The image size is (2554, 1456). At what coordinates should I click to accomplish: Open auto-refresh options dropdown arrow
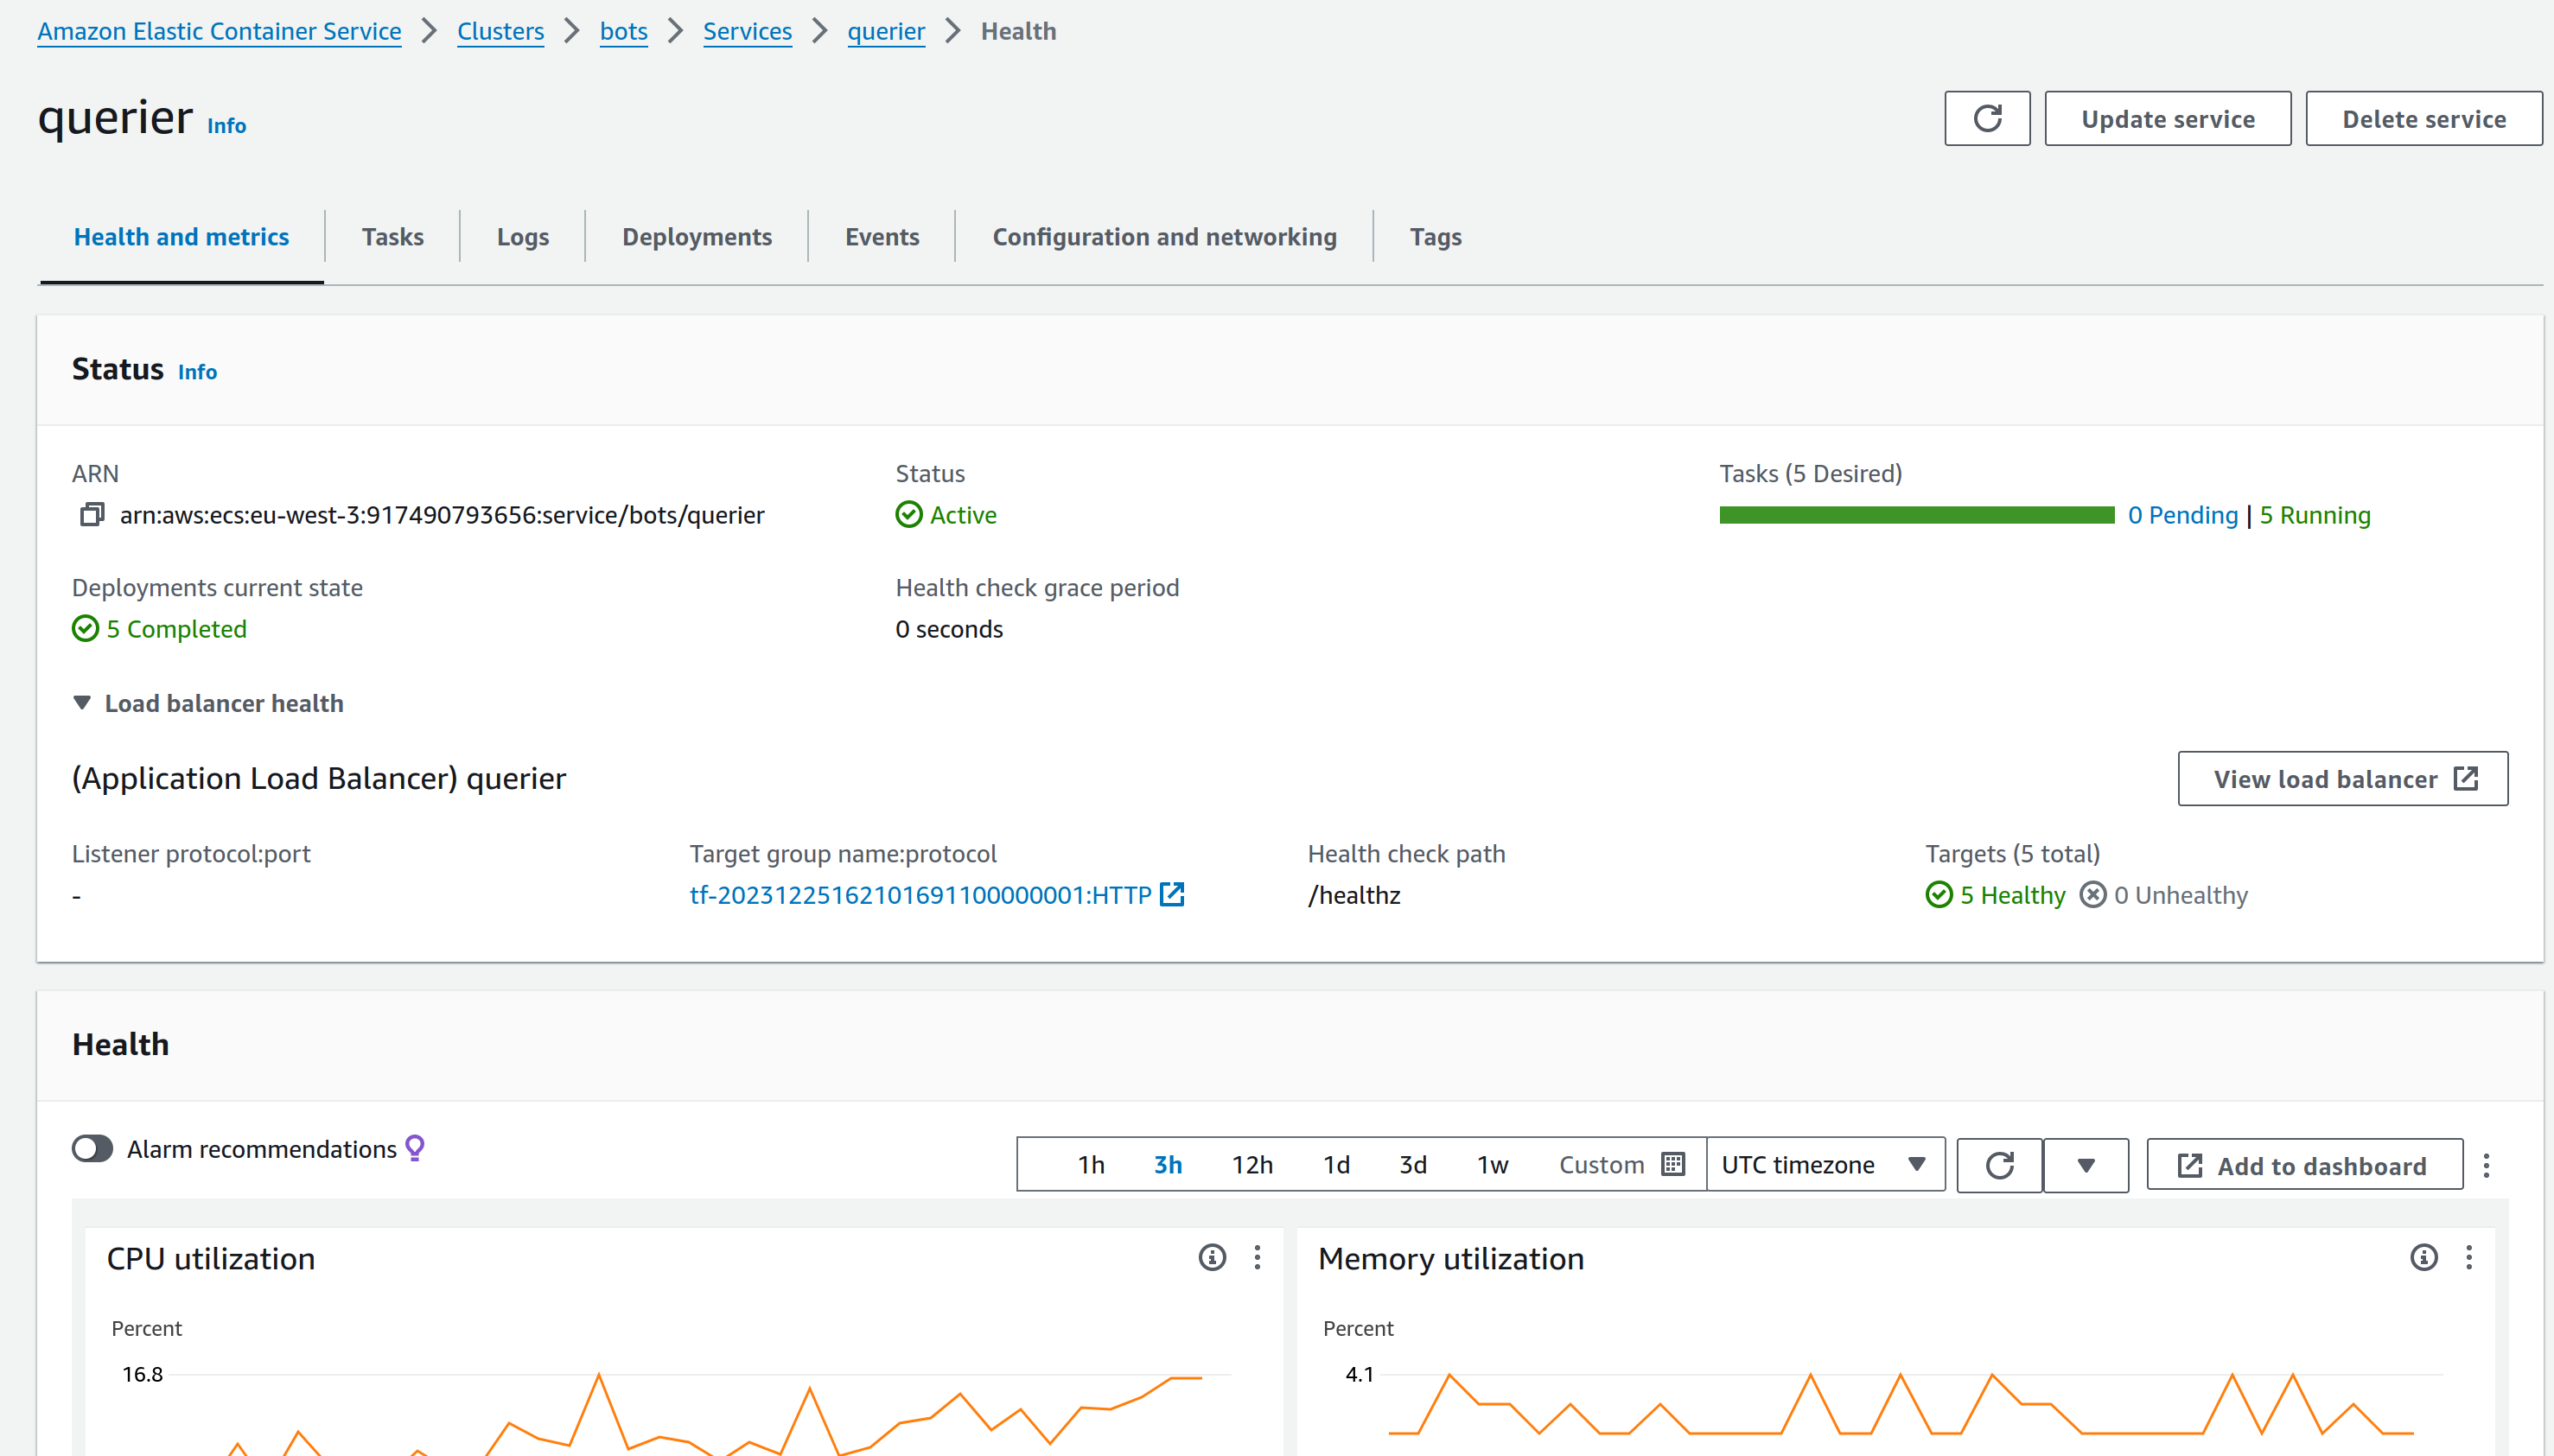2086,1165
